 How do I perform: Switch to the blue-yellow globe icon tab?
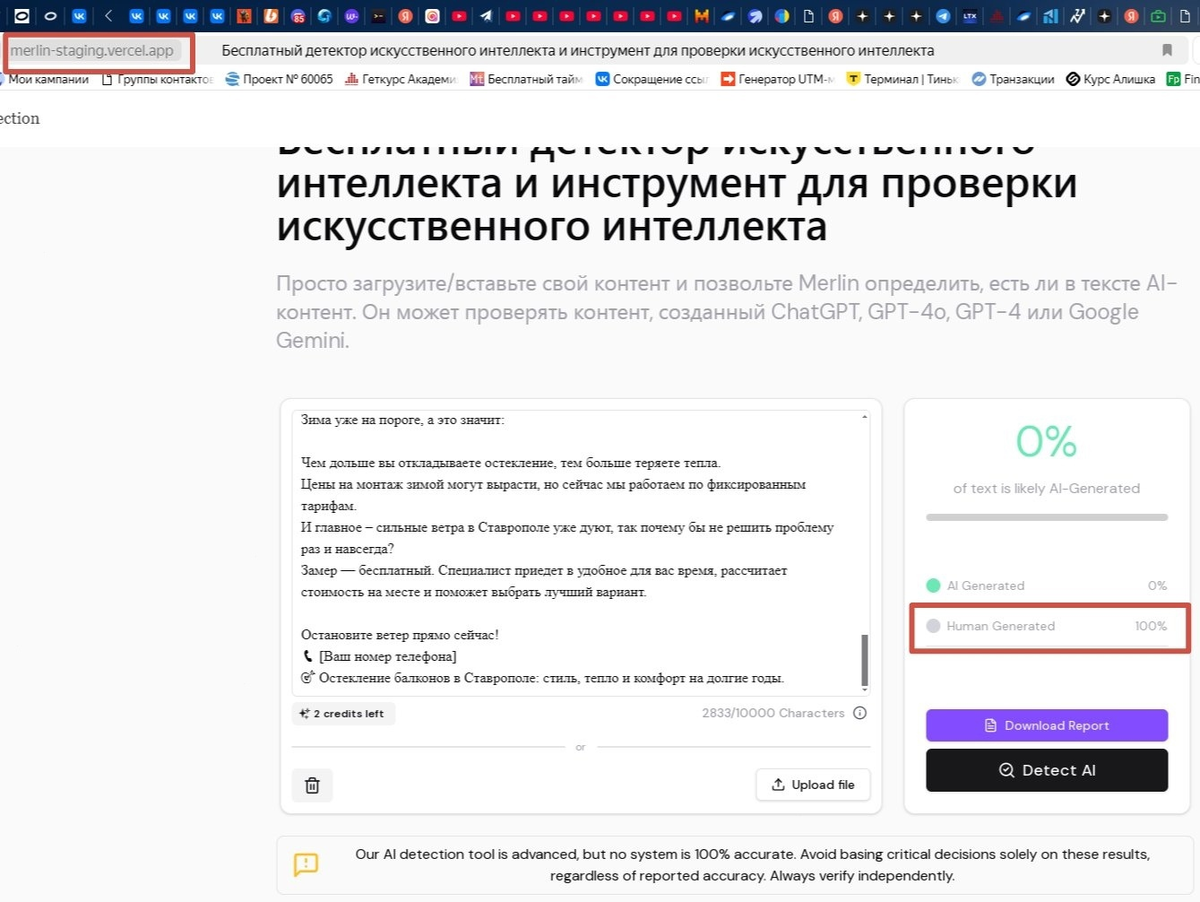(782, 16)
